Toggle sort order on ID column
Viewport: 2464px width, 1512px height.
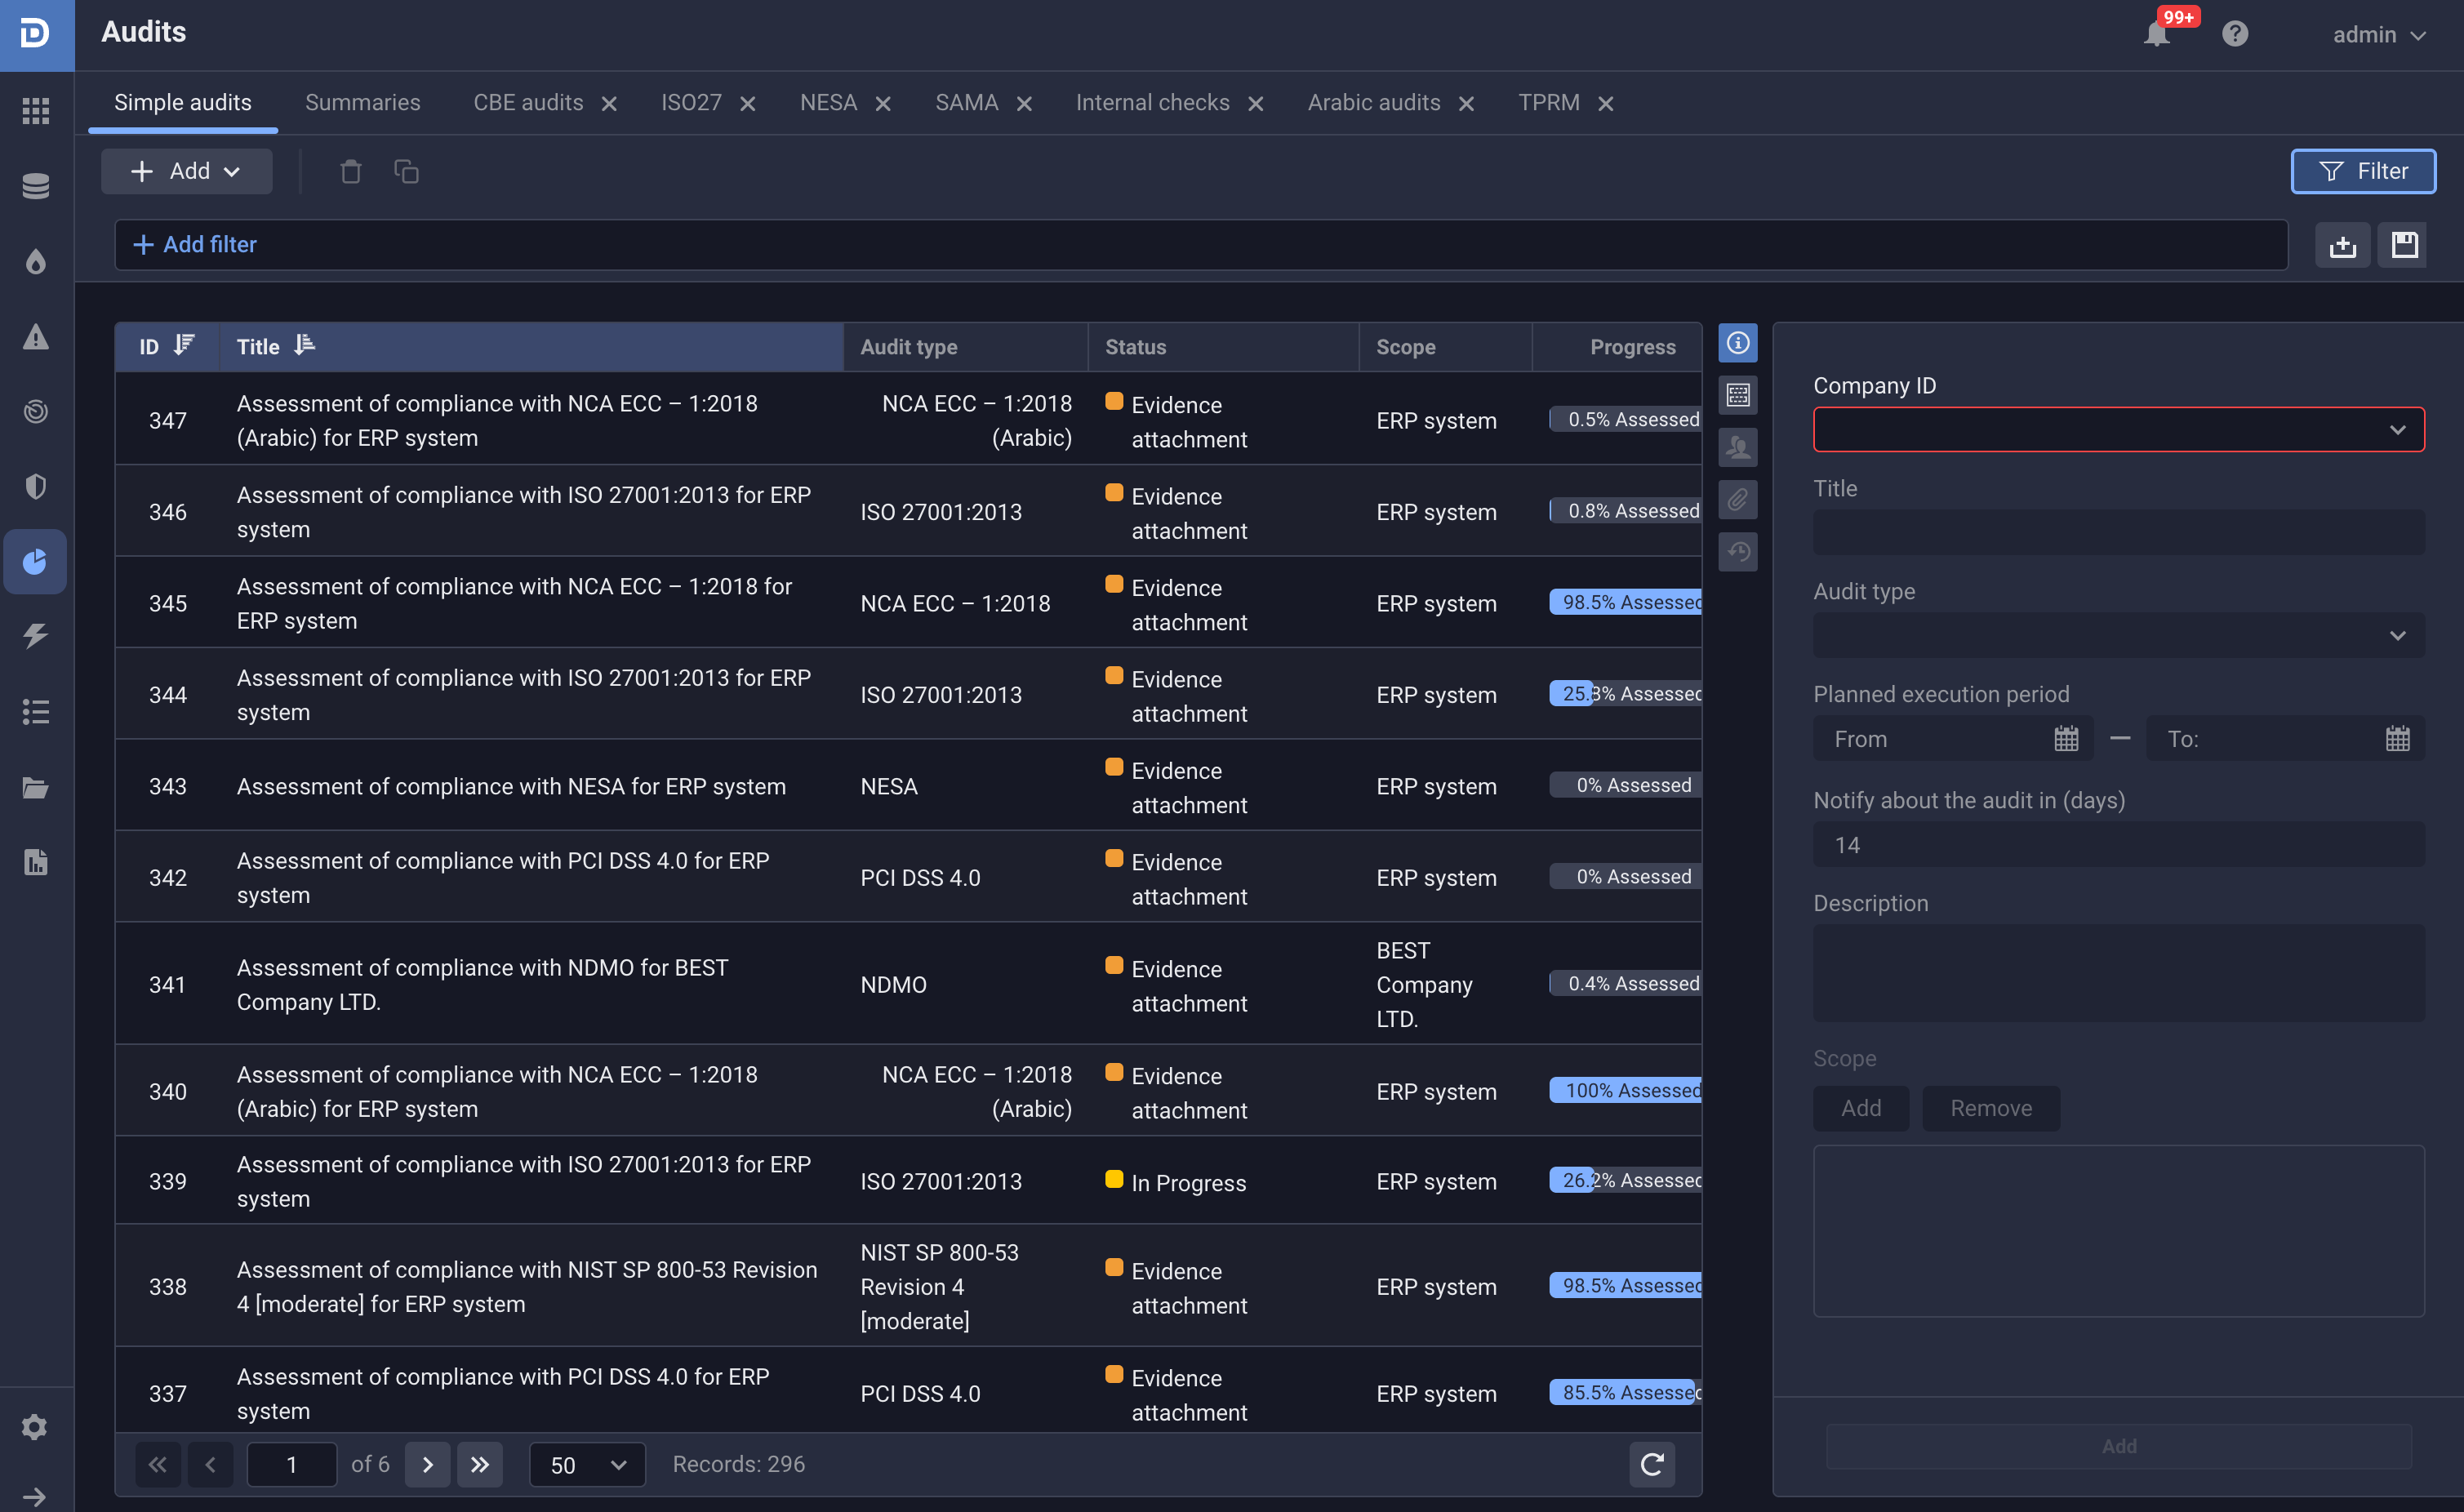pos(184,346)
